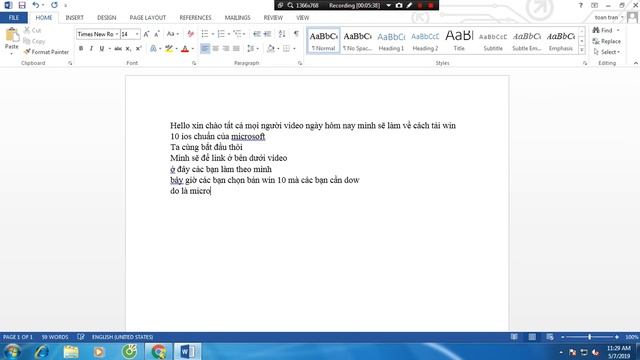Increase paragraph indent
This screenshot has height=360, width=640.
click(267, 34)
